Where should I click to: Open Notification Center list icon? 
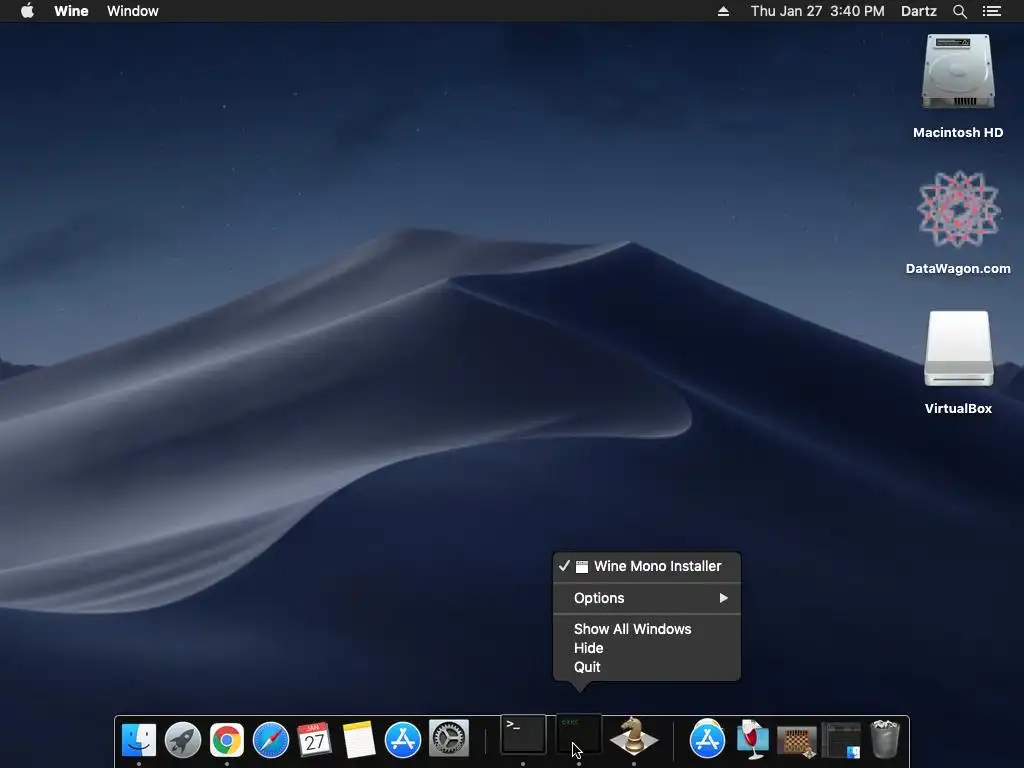[x=992, y=11]
